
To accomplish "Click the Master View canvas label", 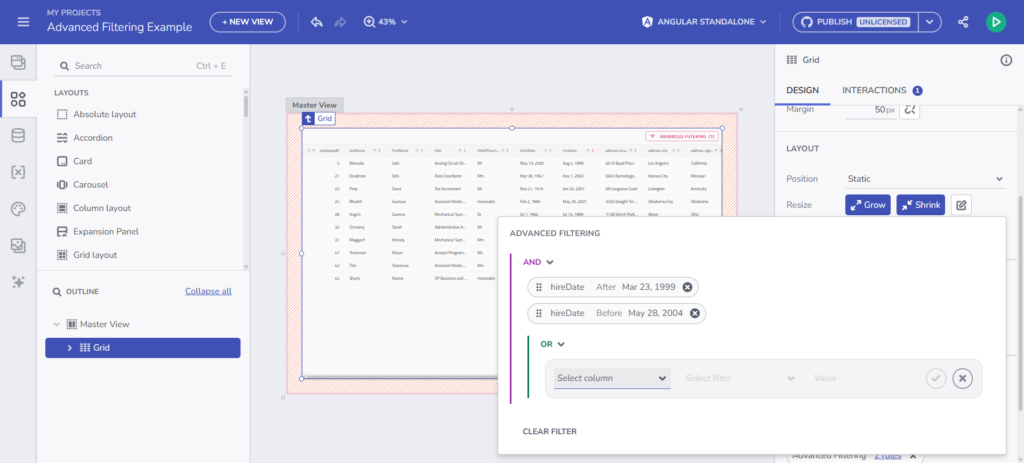I will 314,105.
